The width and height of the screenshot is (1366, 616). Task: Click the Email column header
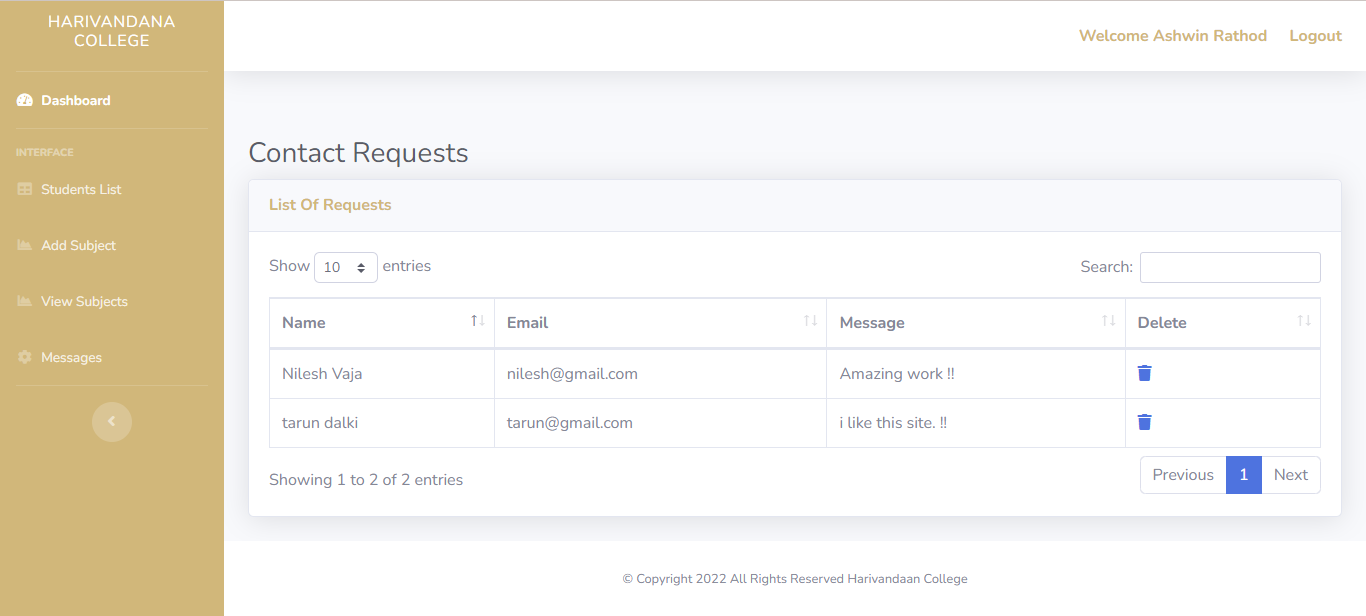click(x=660, y=323)
